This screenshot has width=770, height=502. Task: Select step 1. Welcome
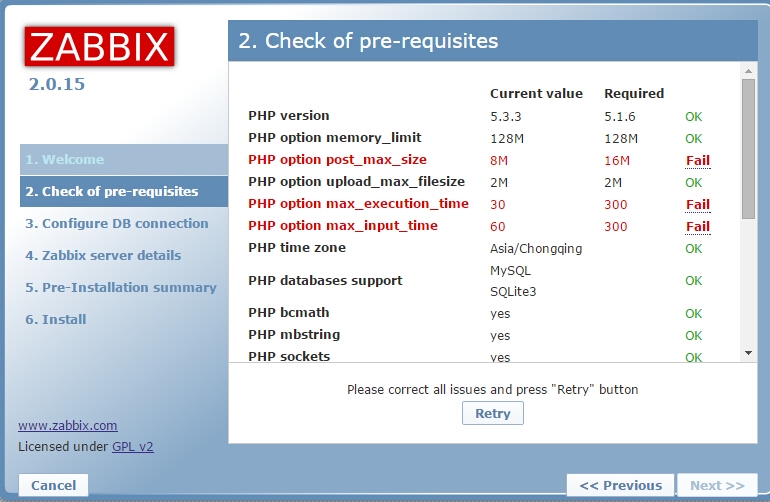tap(124, 160)
